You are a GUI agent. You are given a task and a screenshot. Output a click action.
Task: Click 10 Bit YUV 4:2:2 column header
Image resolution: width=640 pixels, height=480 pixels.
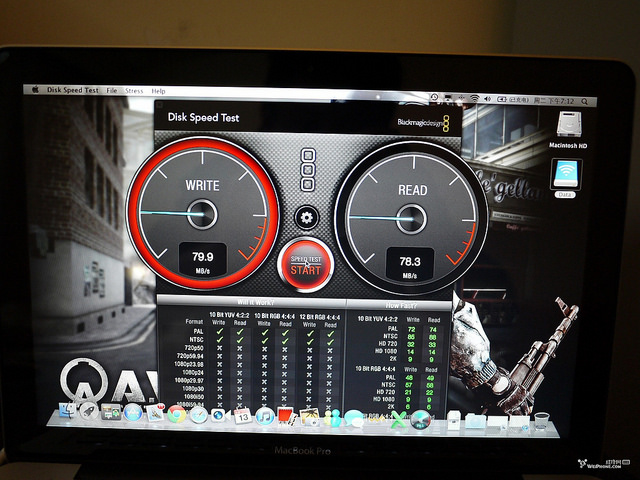point(229,315)
